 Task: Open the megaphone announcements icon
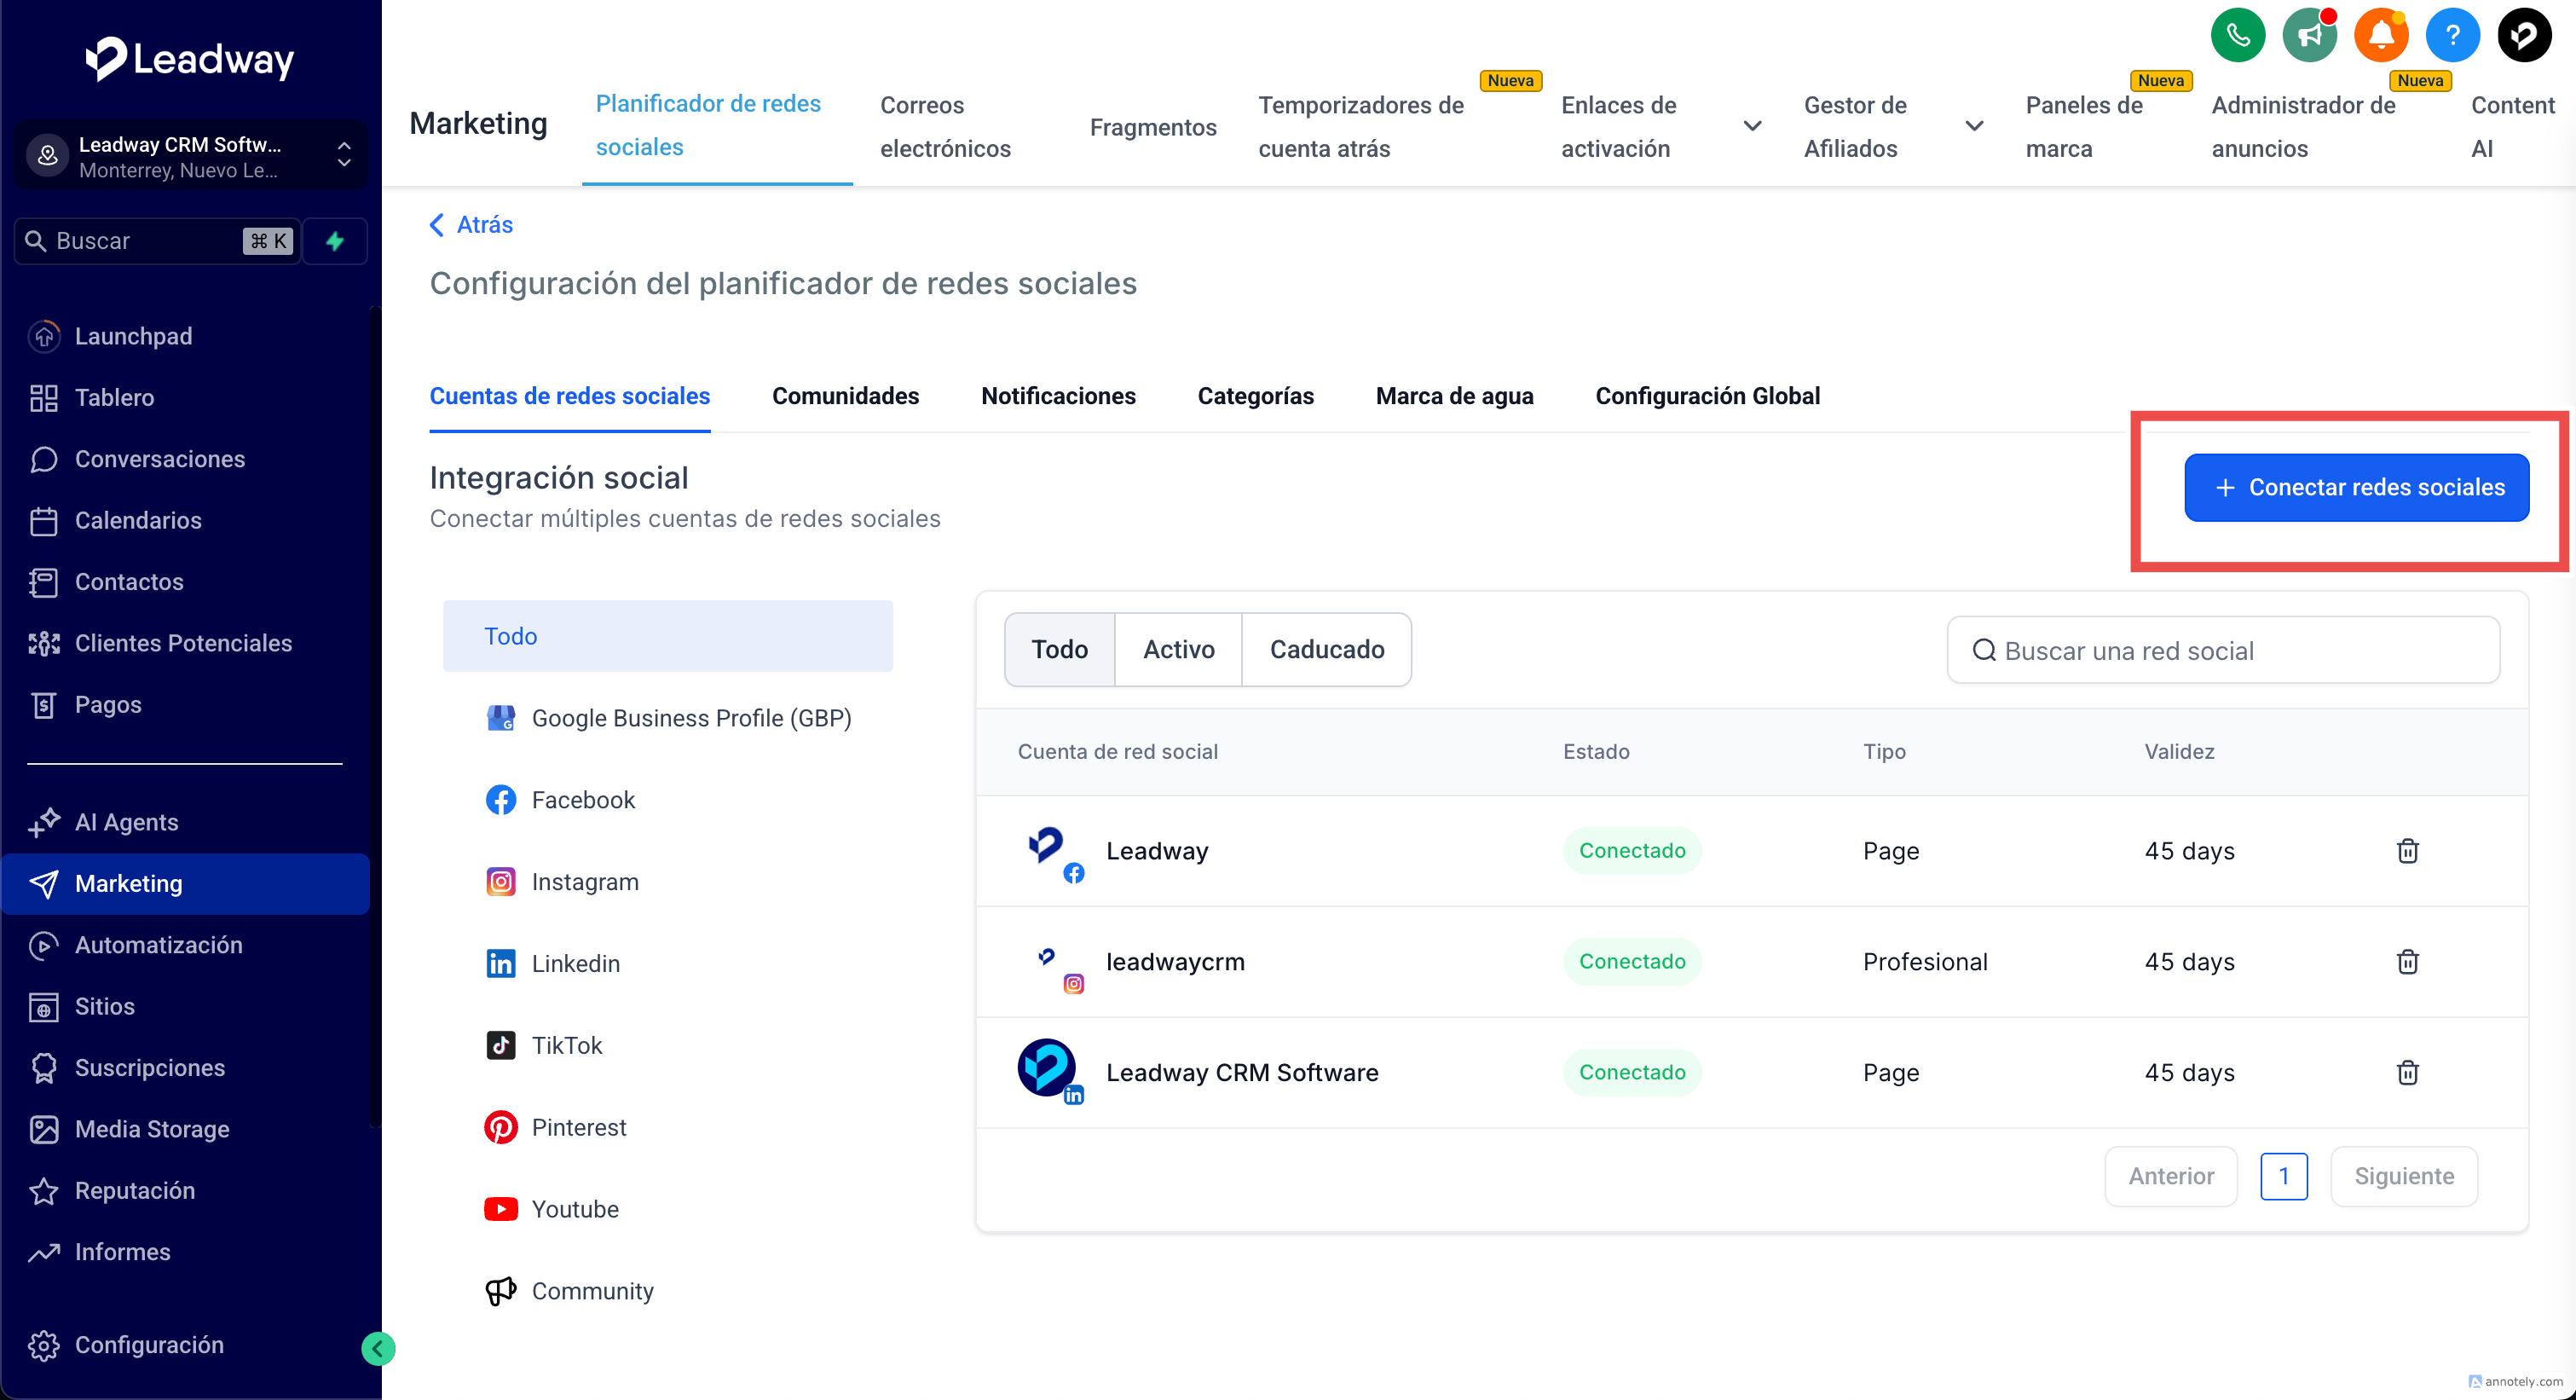(2309, 36)
